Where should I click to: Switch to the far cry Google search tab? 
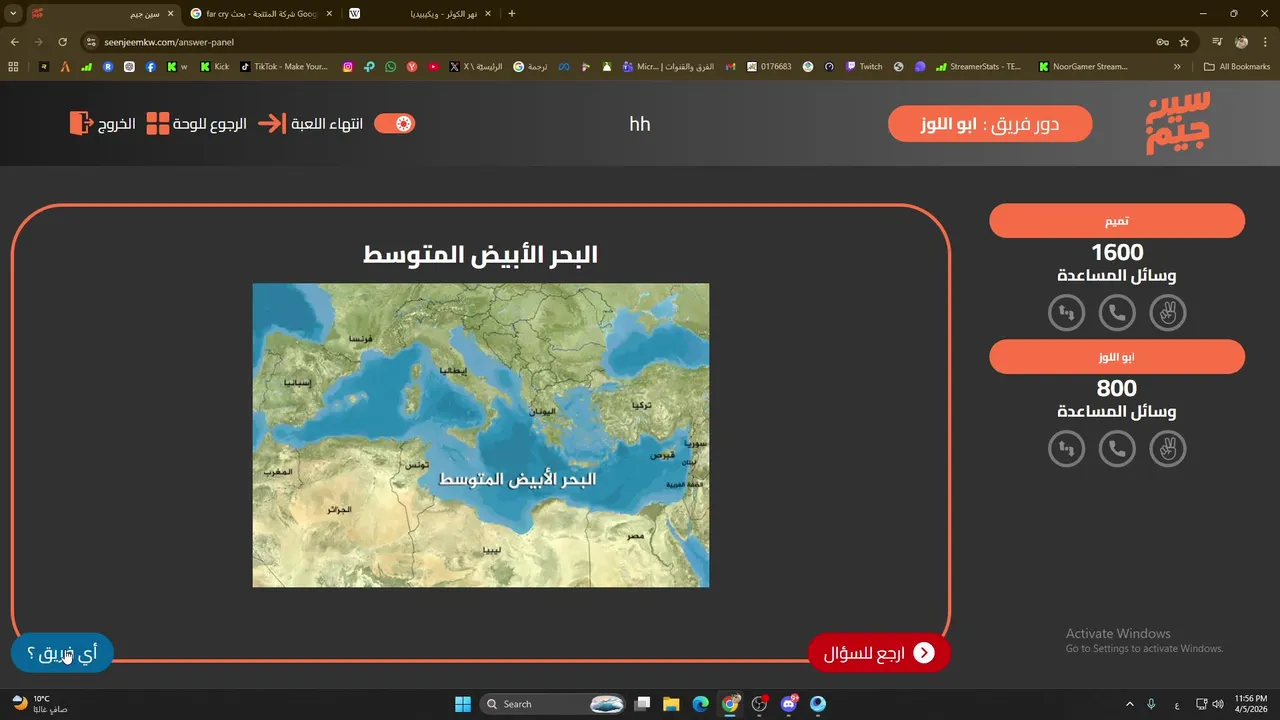pos(260,14)
